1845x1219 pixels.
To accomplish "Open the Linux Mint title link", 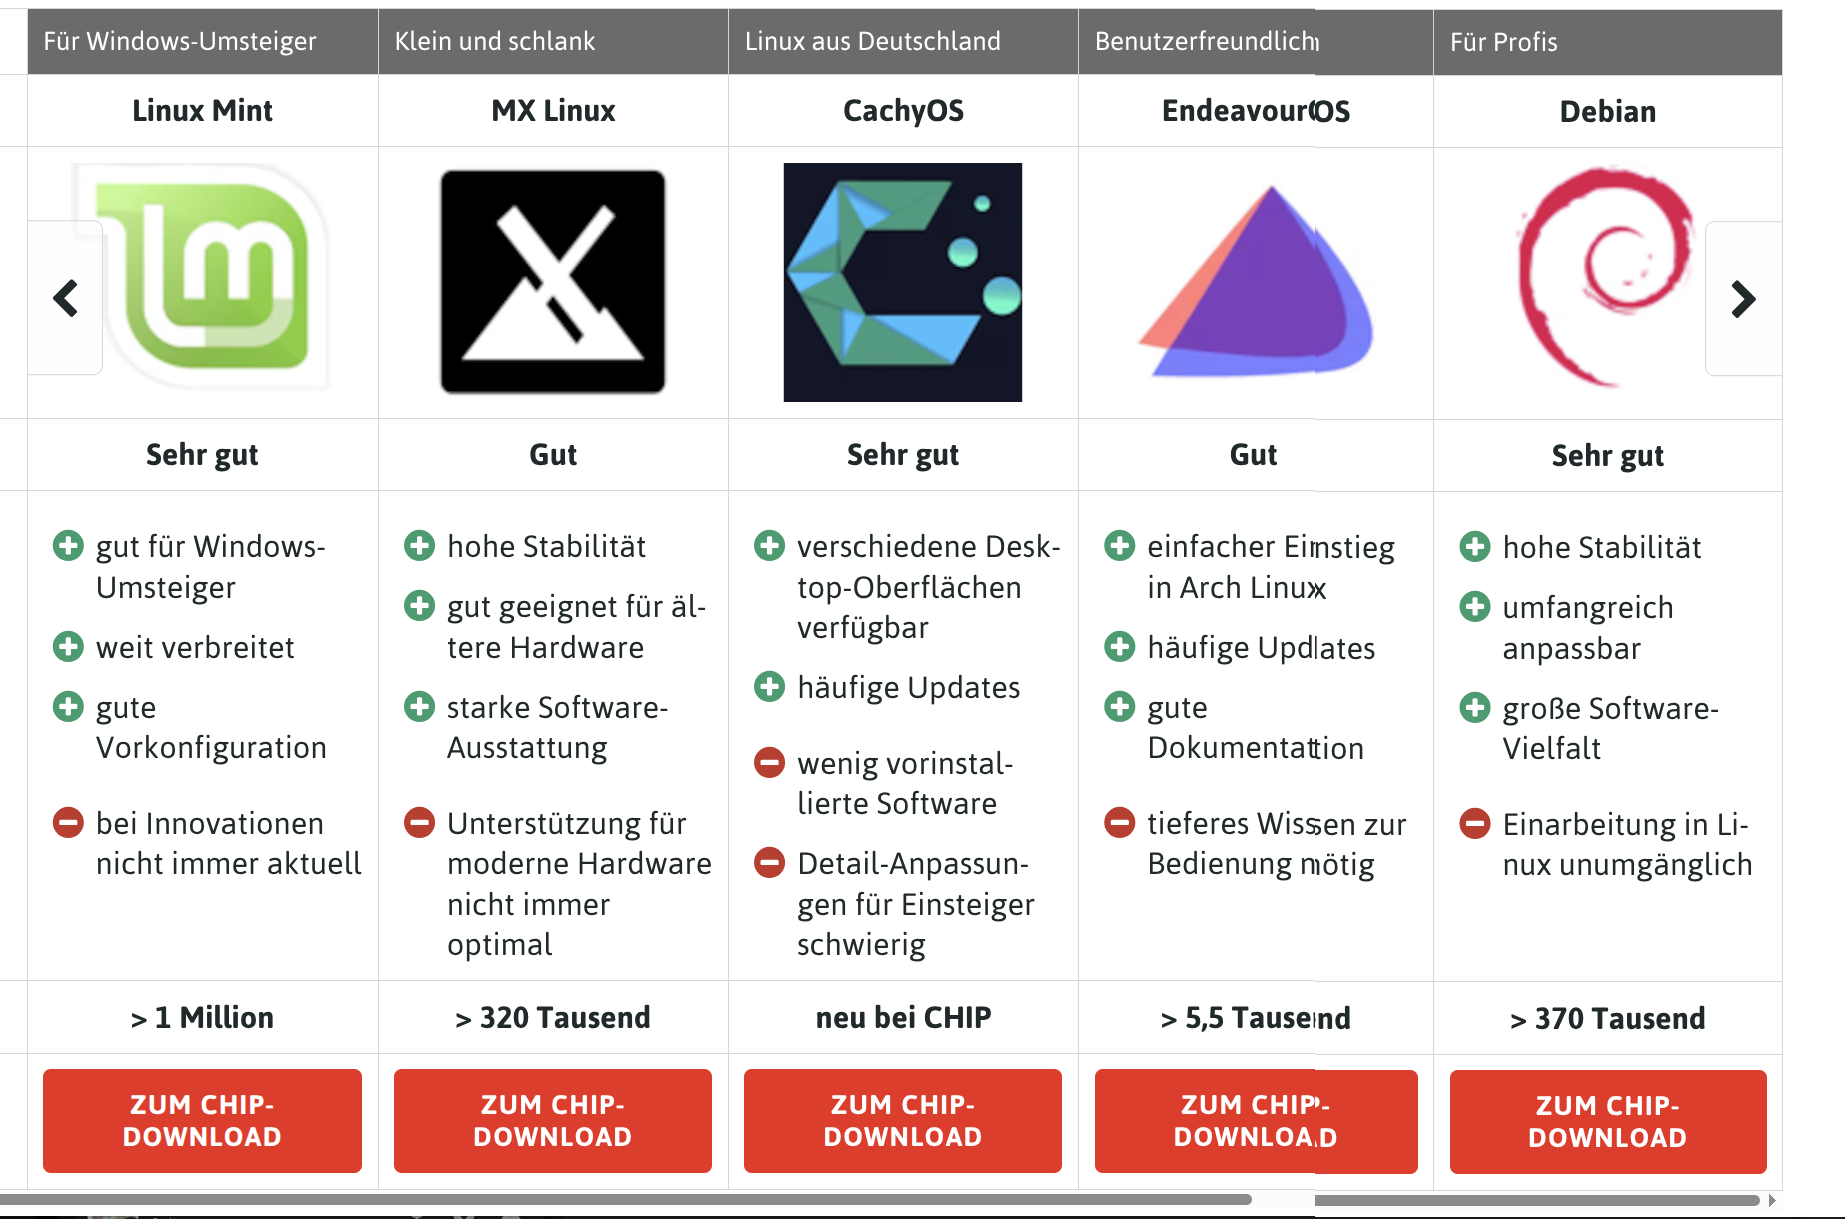I will (202, 110).
